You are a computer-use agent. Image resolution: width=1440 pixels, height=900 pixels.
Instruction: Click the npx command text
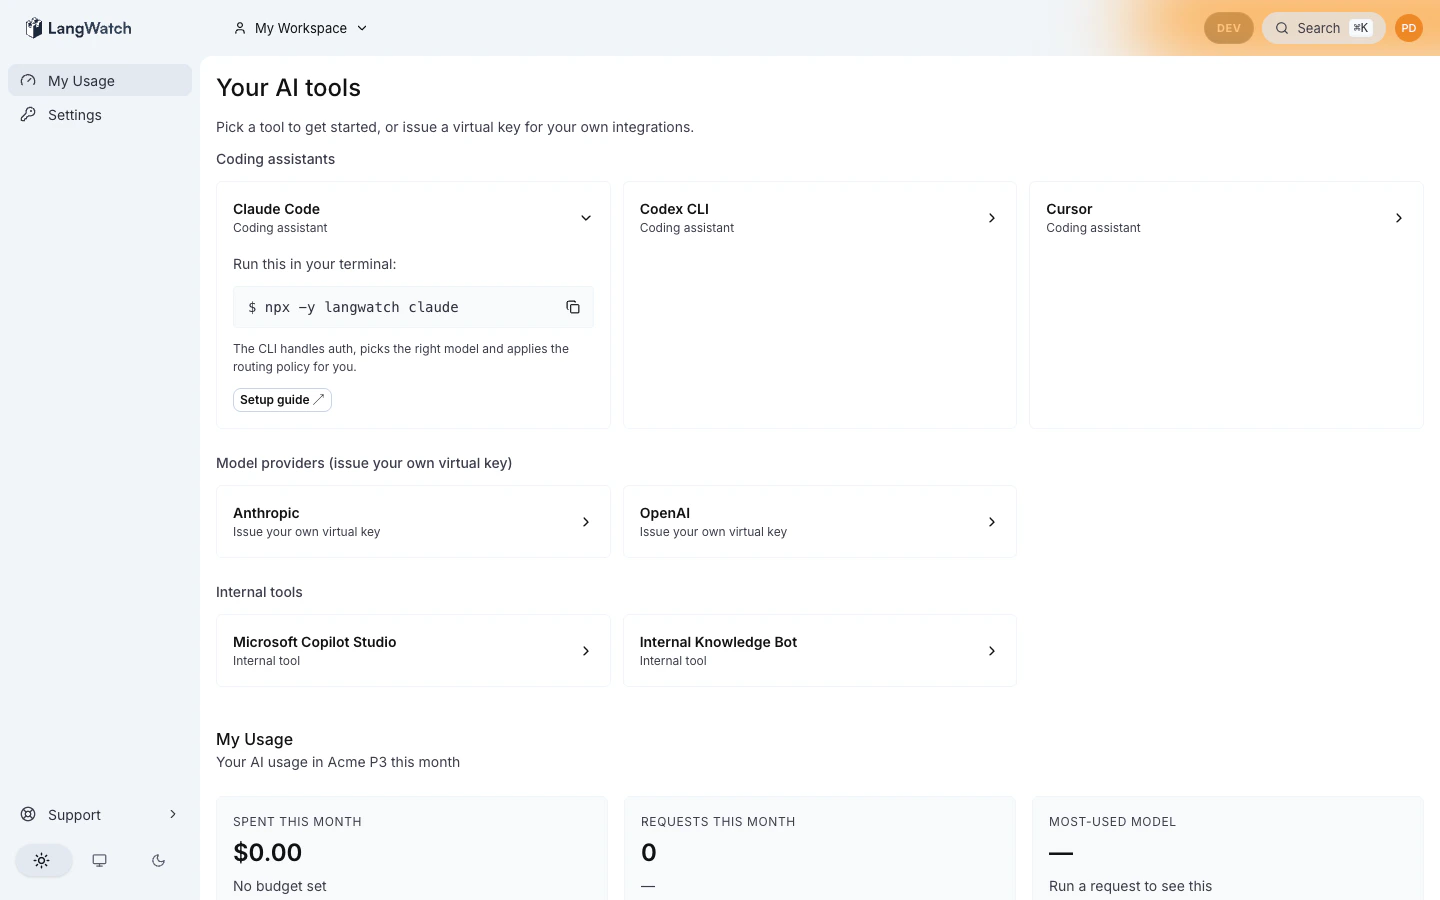point(354,307)
